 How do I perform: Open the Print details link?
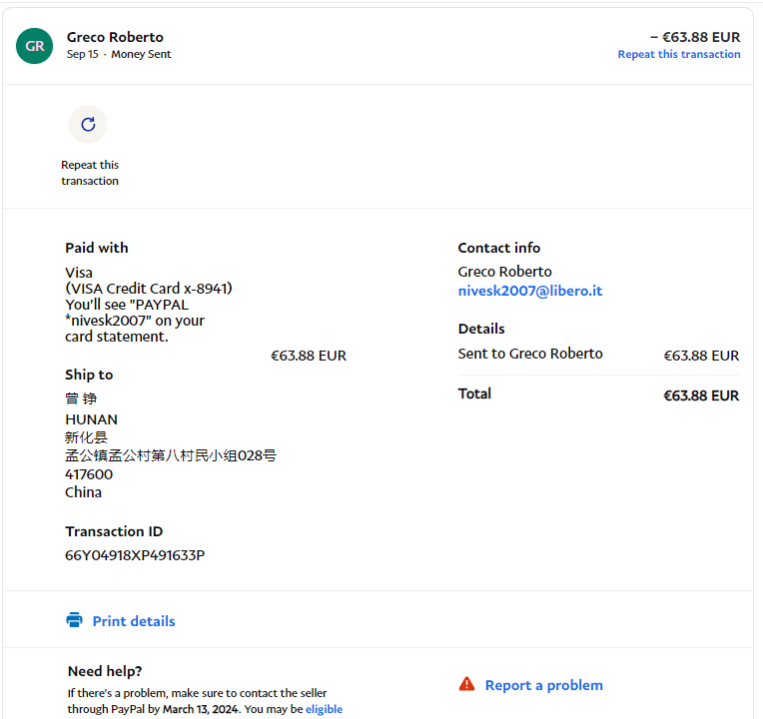(133, 621)
